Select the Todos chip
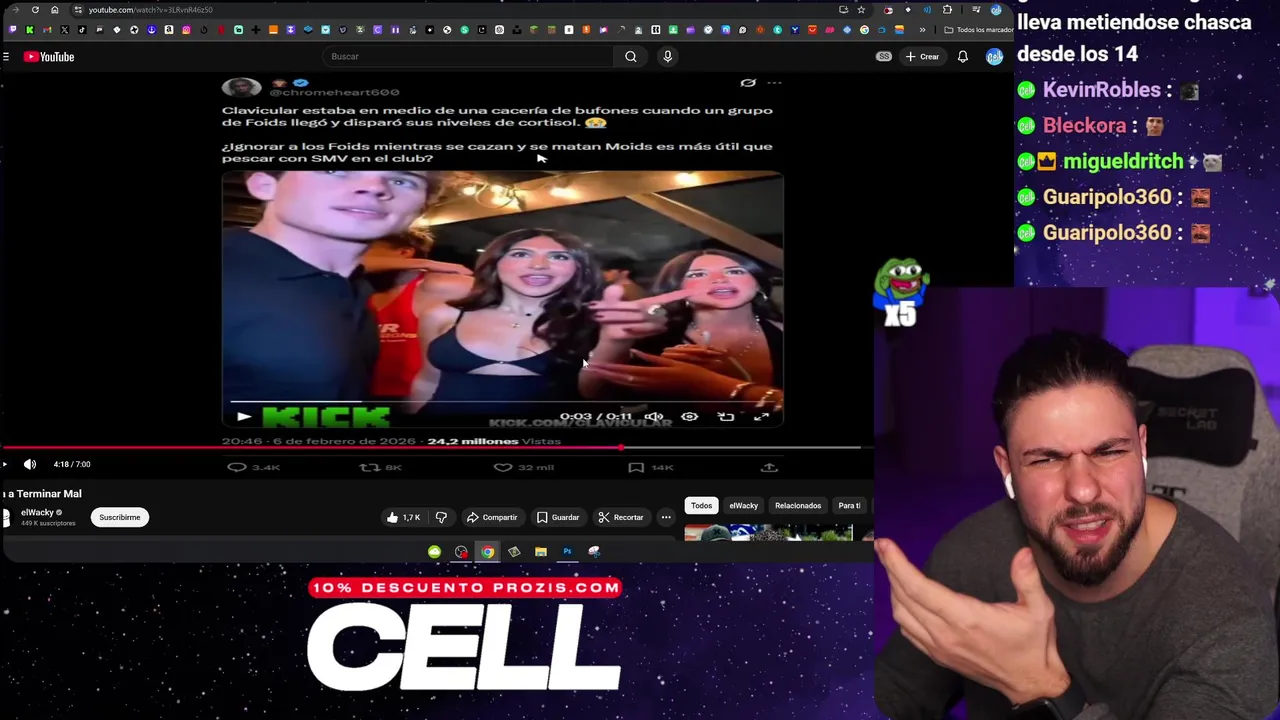 point(701,505)
